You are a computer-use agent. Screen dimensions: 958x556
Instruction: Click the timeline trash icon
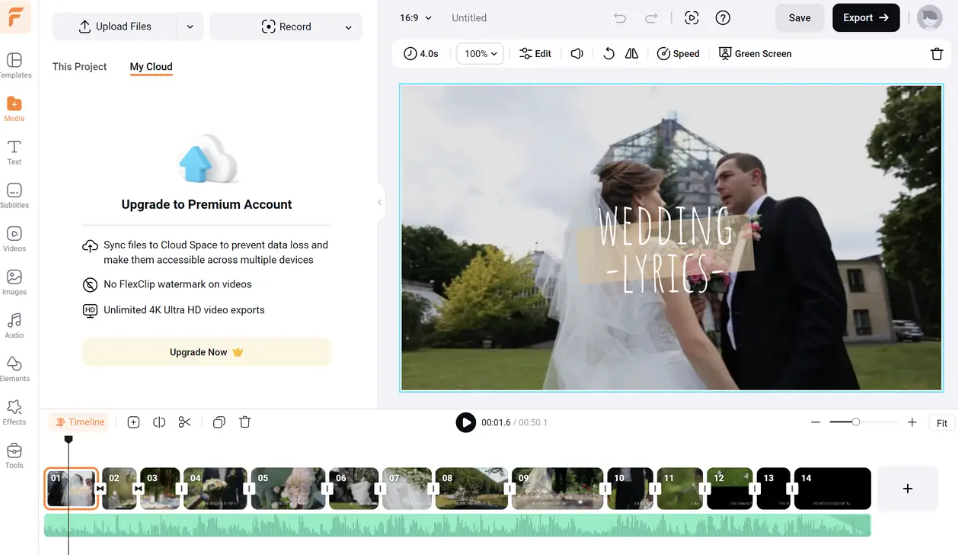tap(245, 422)
